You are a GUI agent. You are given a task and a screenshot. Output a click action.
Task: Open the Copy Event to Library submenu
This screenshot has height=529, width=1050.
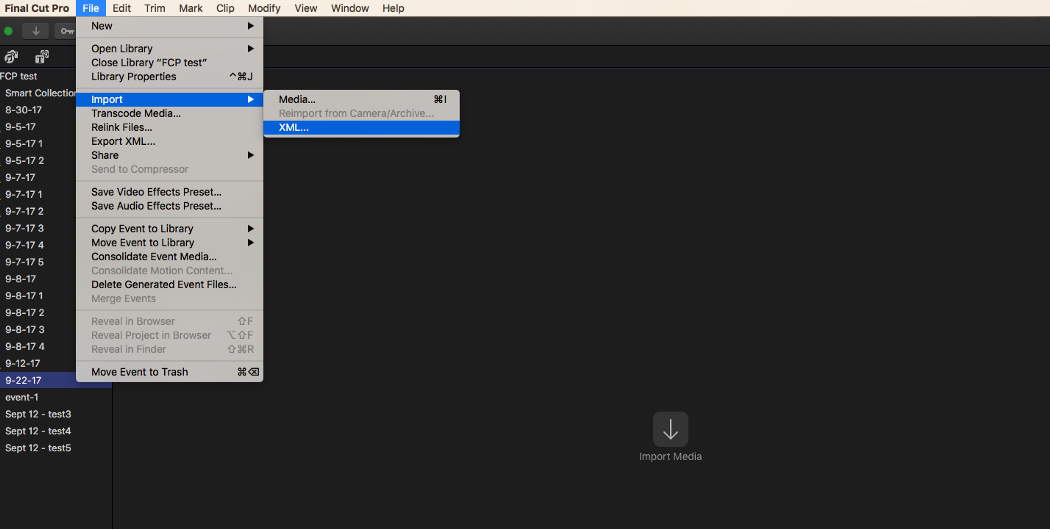coord(169,229)
